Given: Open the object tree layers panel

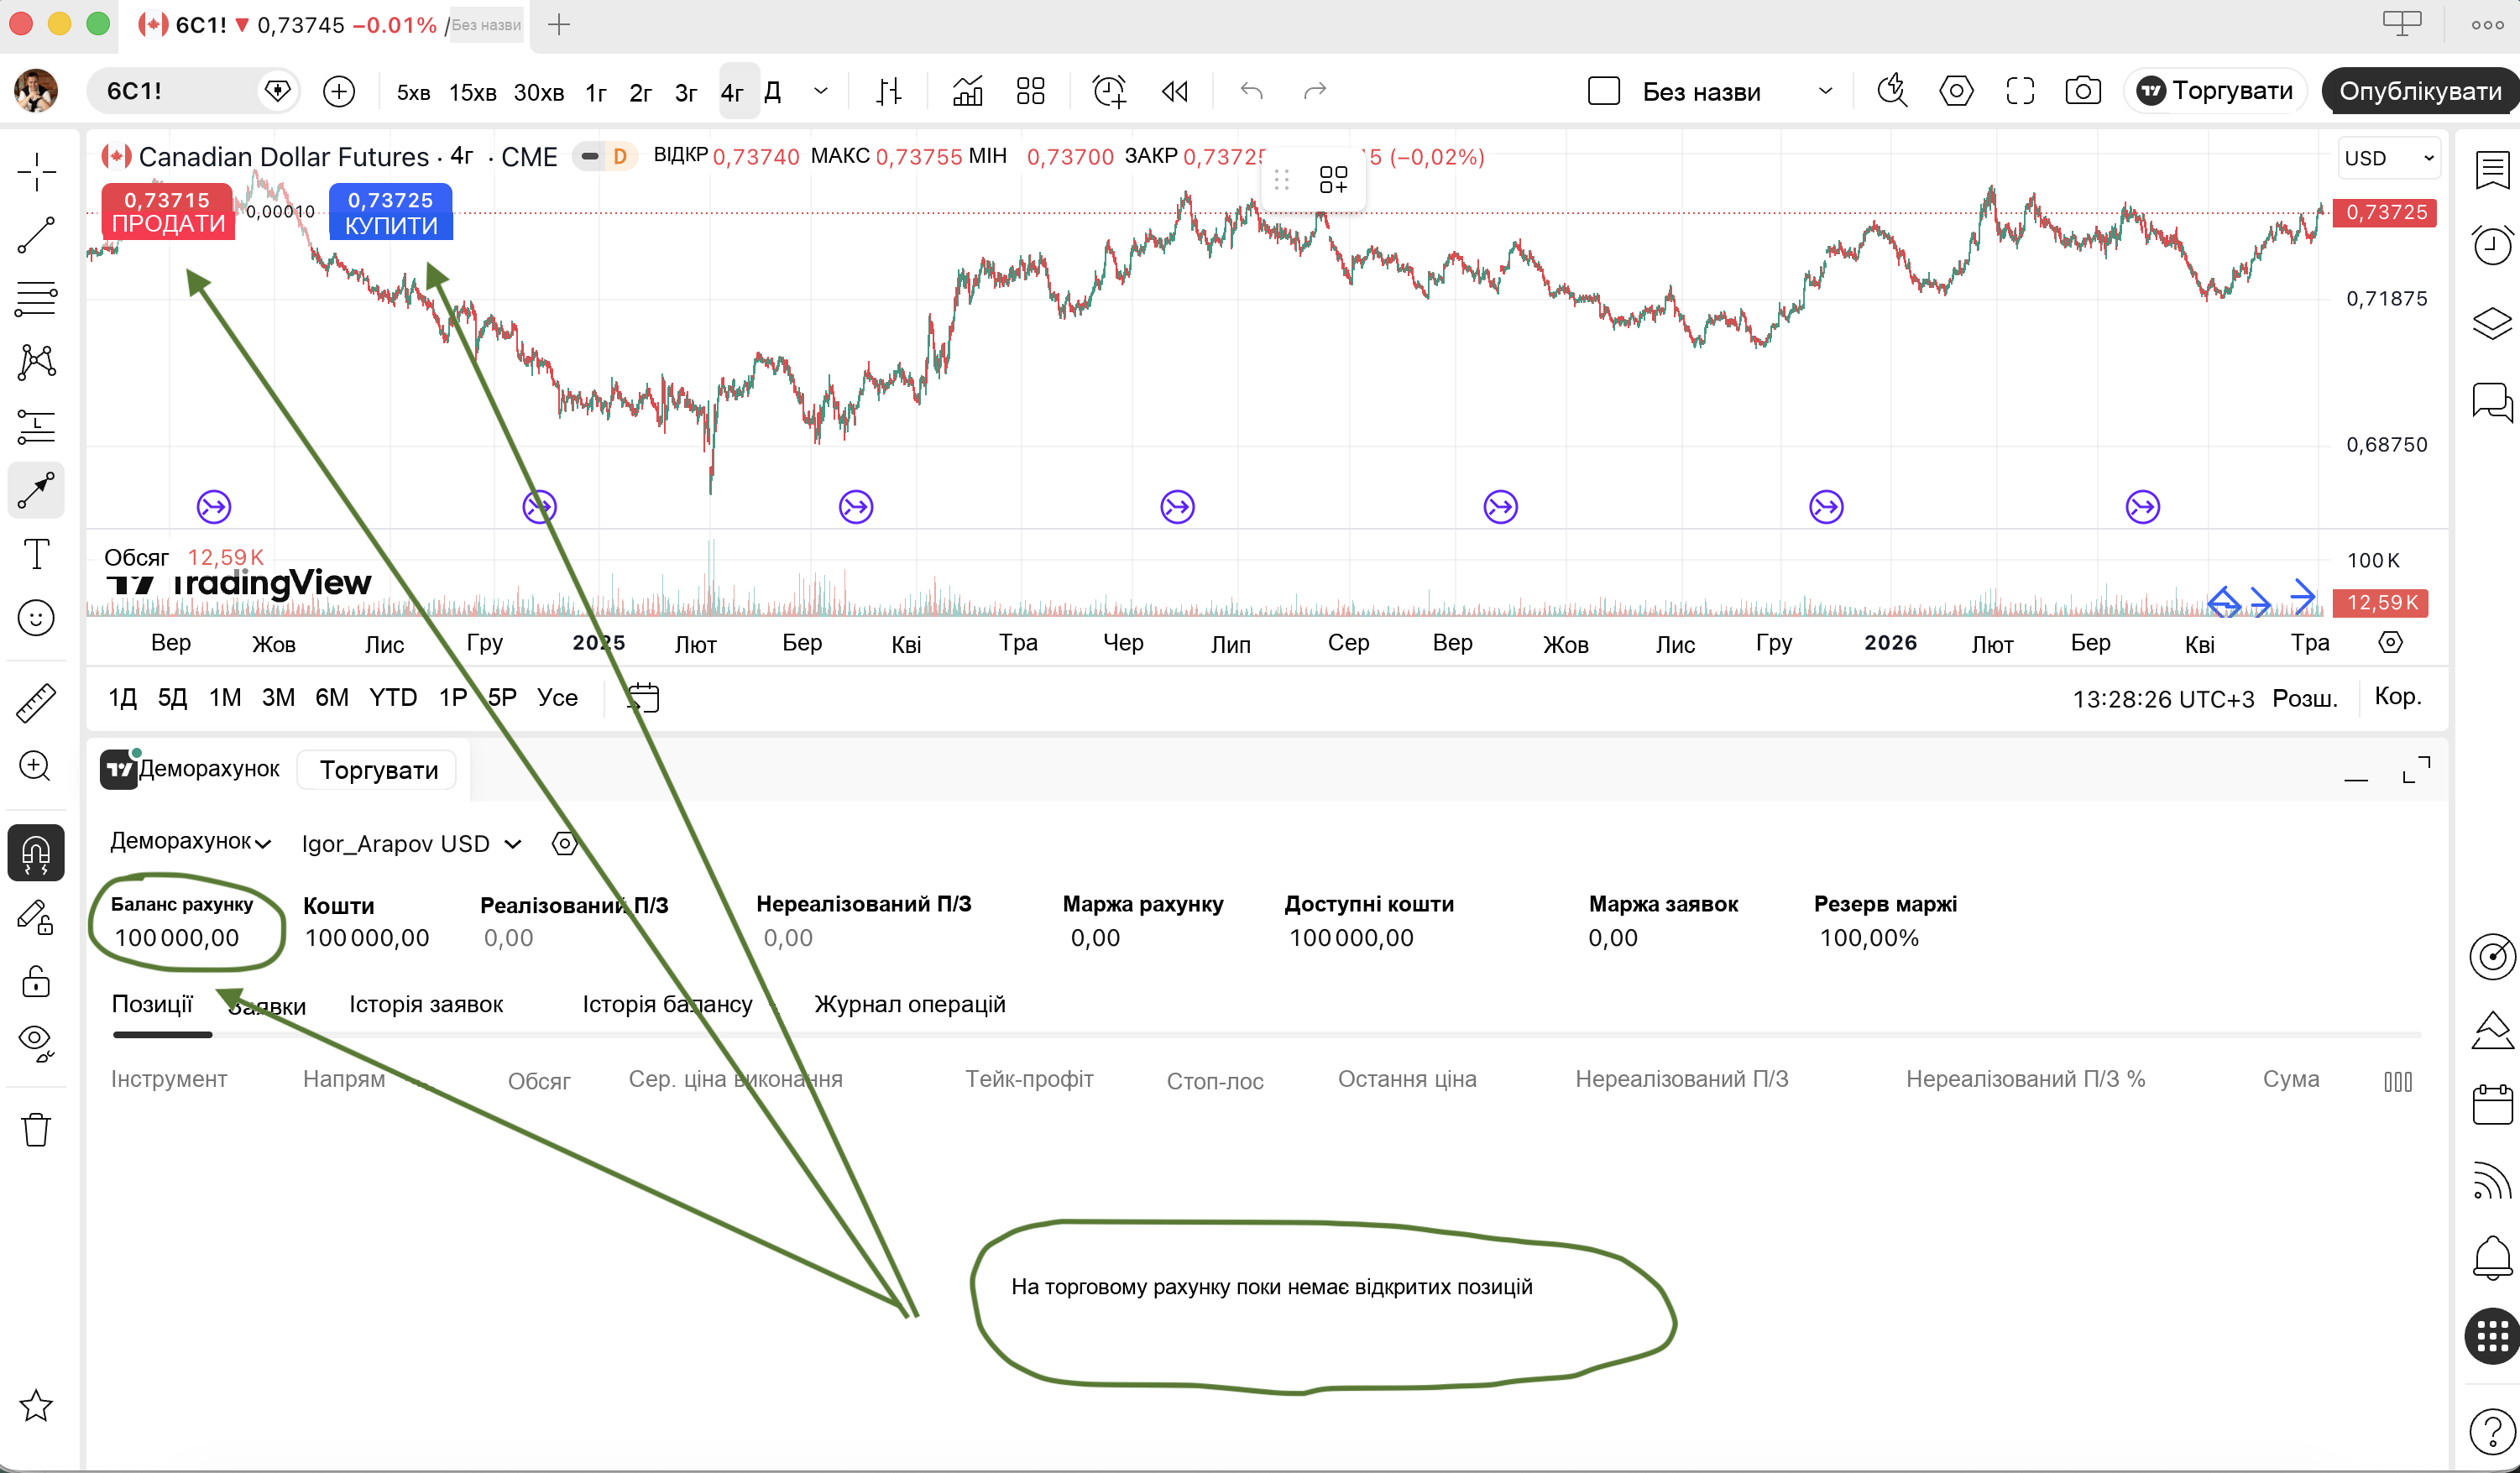Looking at the screenshot, I should [x=2492, y=323].
